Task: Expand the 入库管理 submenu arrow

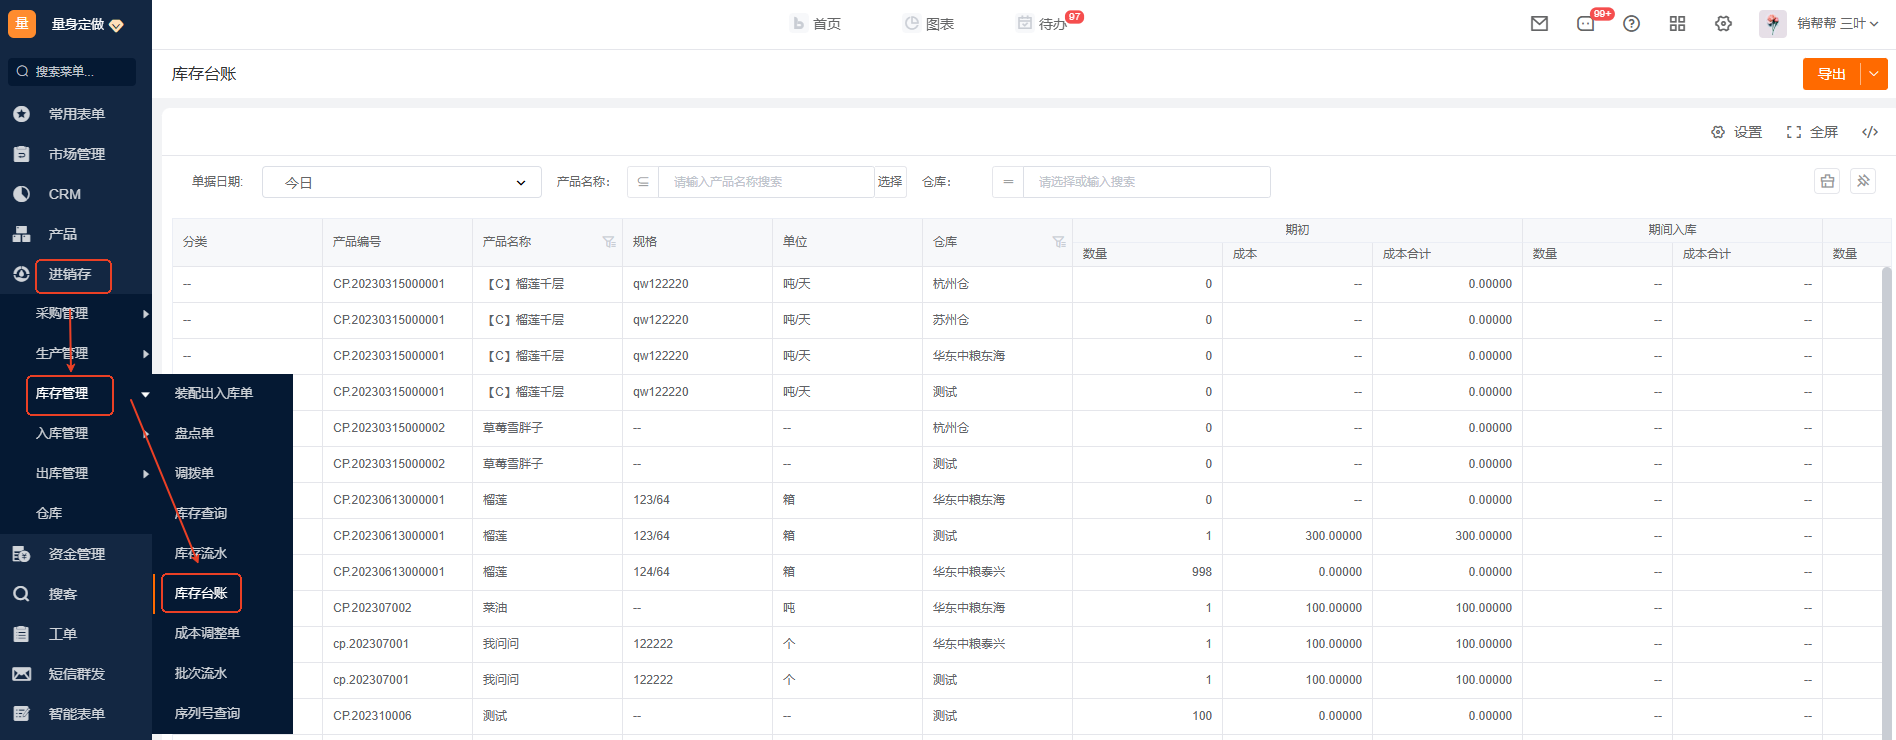Action: pos(146,434)
